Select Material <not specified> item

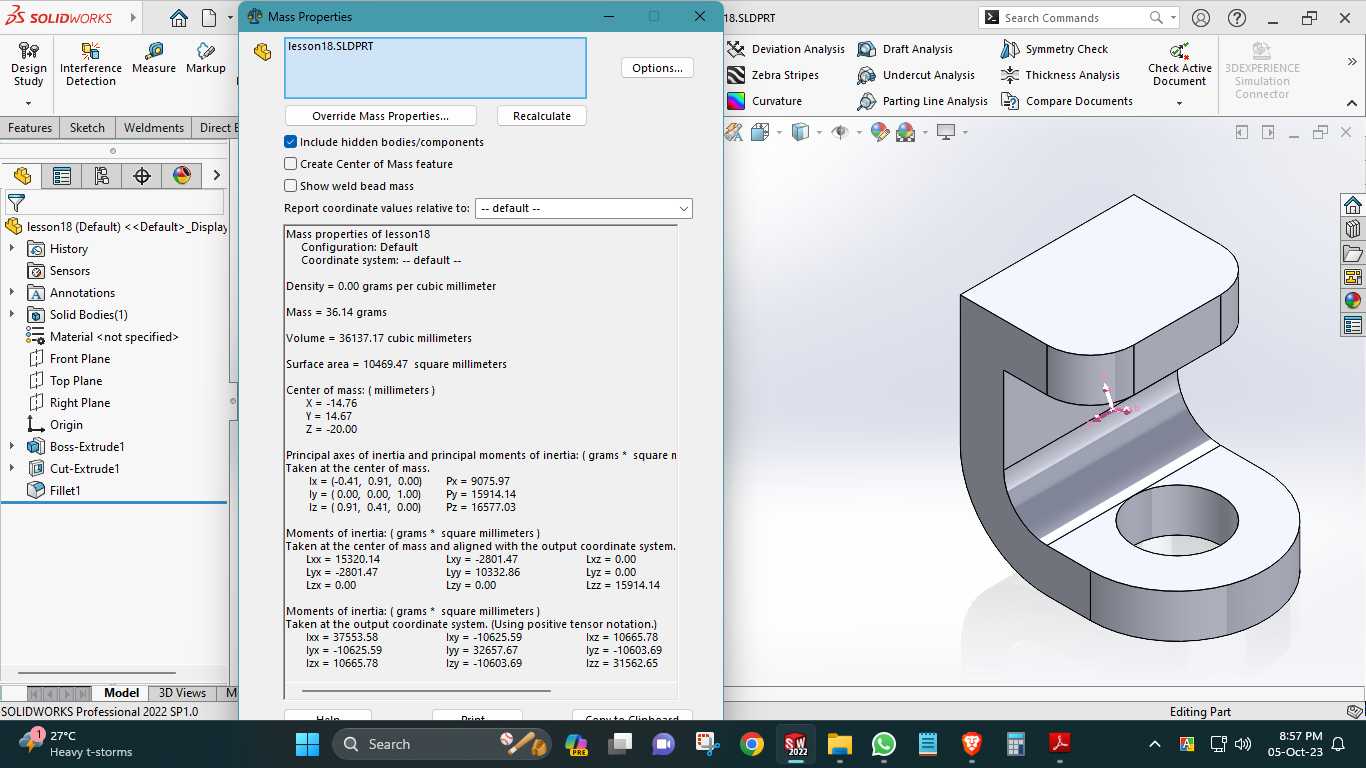[114, 337]
